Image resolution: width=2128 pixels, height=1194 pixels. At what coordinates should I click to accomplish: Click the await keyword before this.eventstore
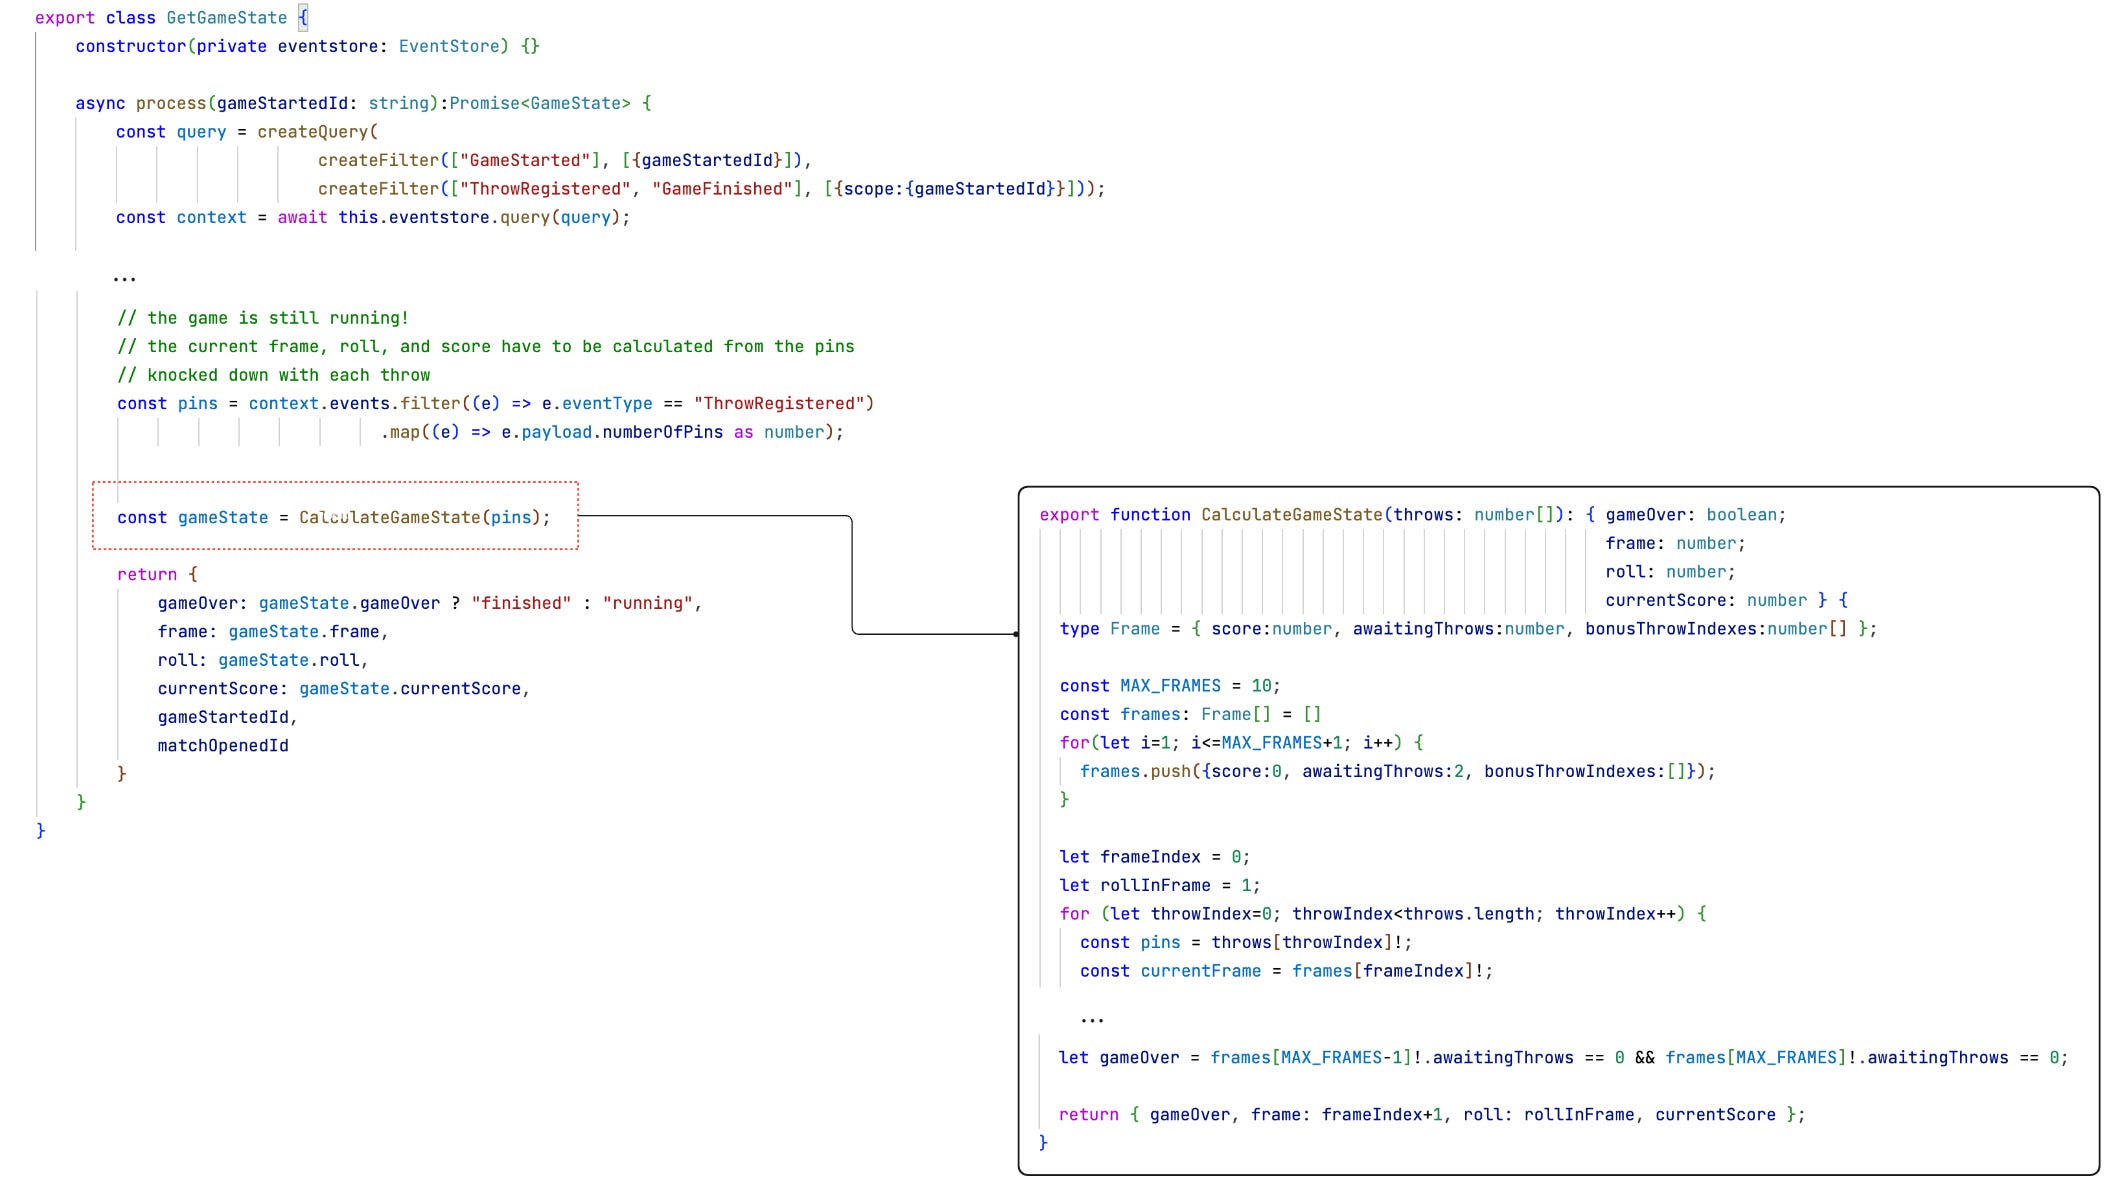tap(302, 217)
